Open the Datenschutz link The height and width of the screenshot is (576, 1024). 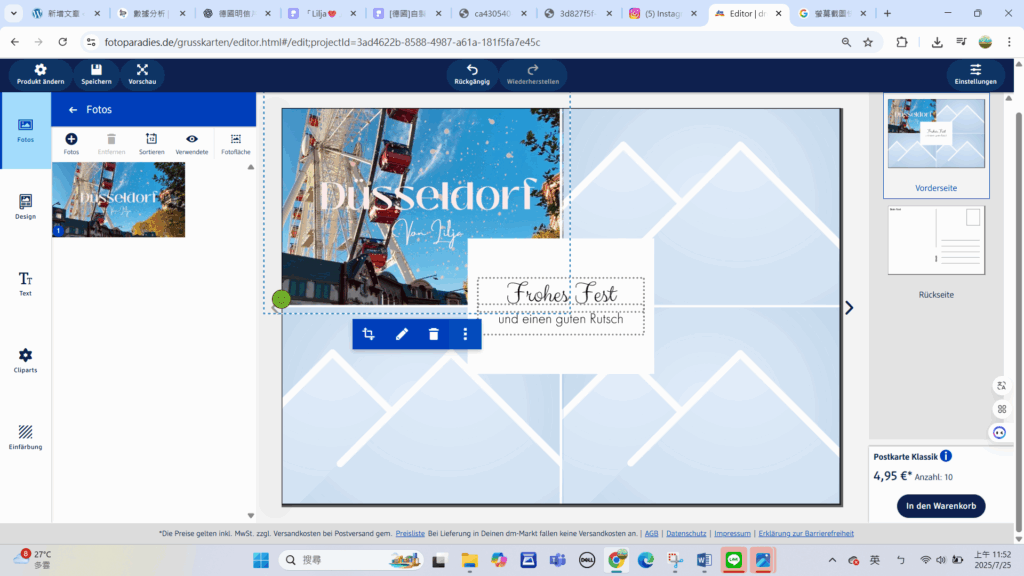[686, 534]
